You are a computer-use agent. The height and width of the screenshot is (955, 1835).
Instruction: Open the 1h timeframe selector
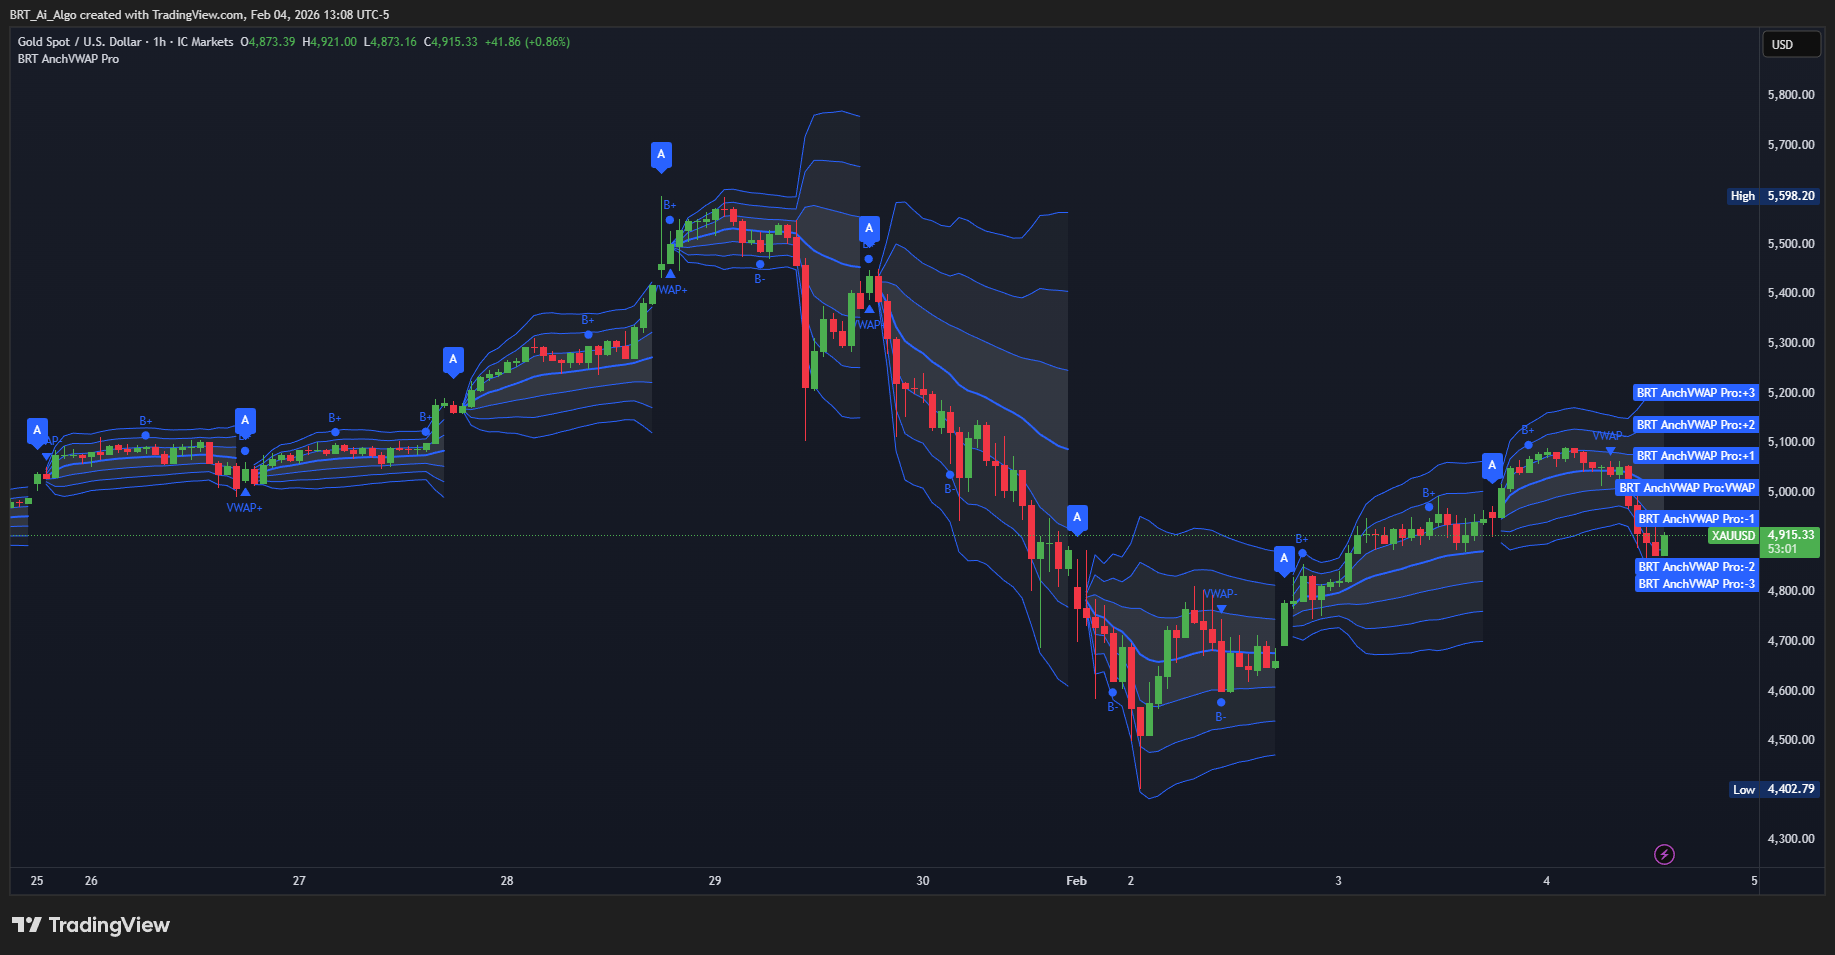point(158,41)
